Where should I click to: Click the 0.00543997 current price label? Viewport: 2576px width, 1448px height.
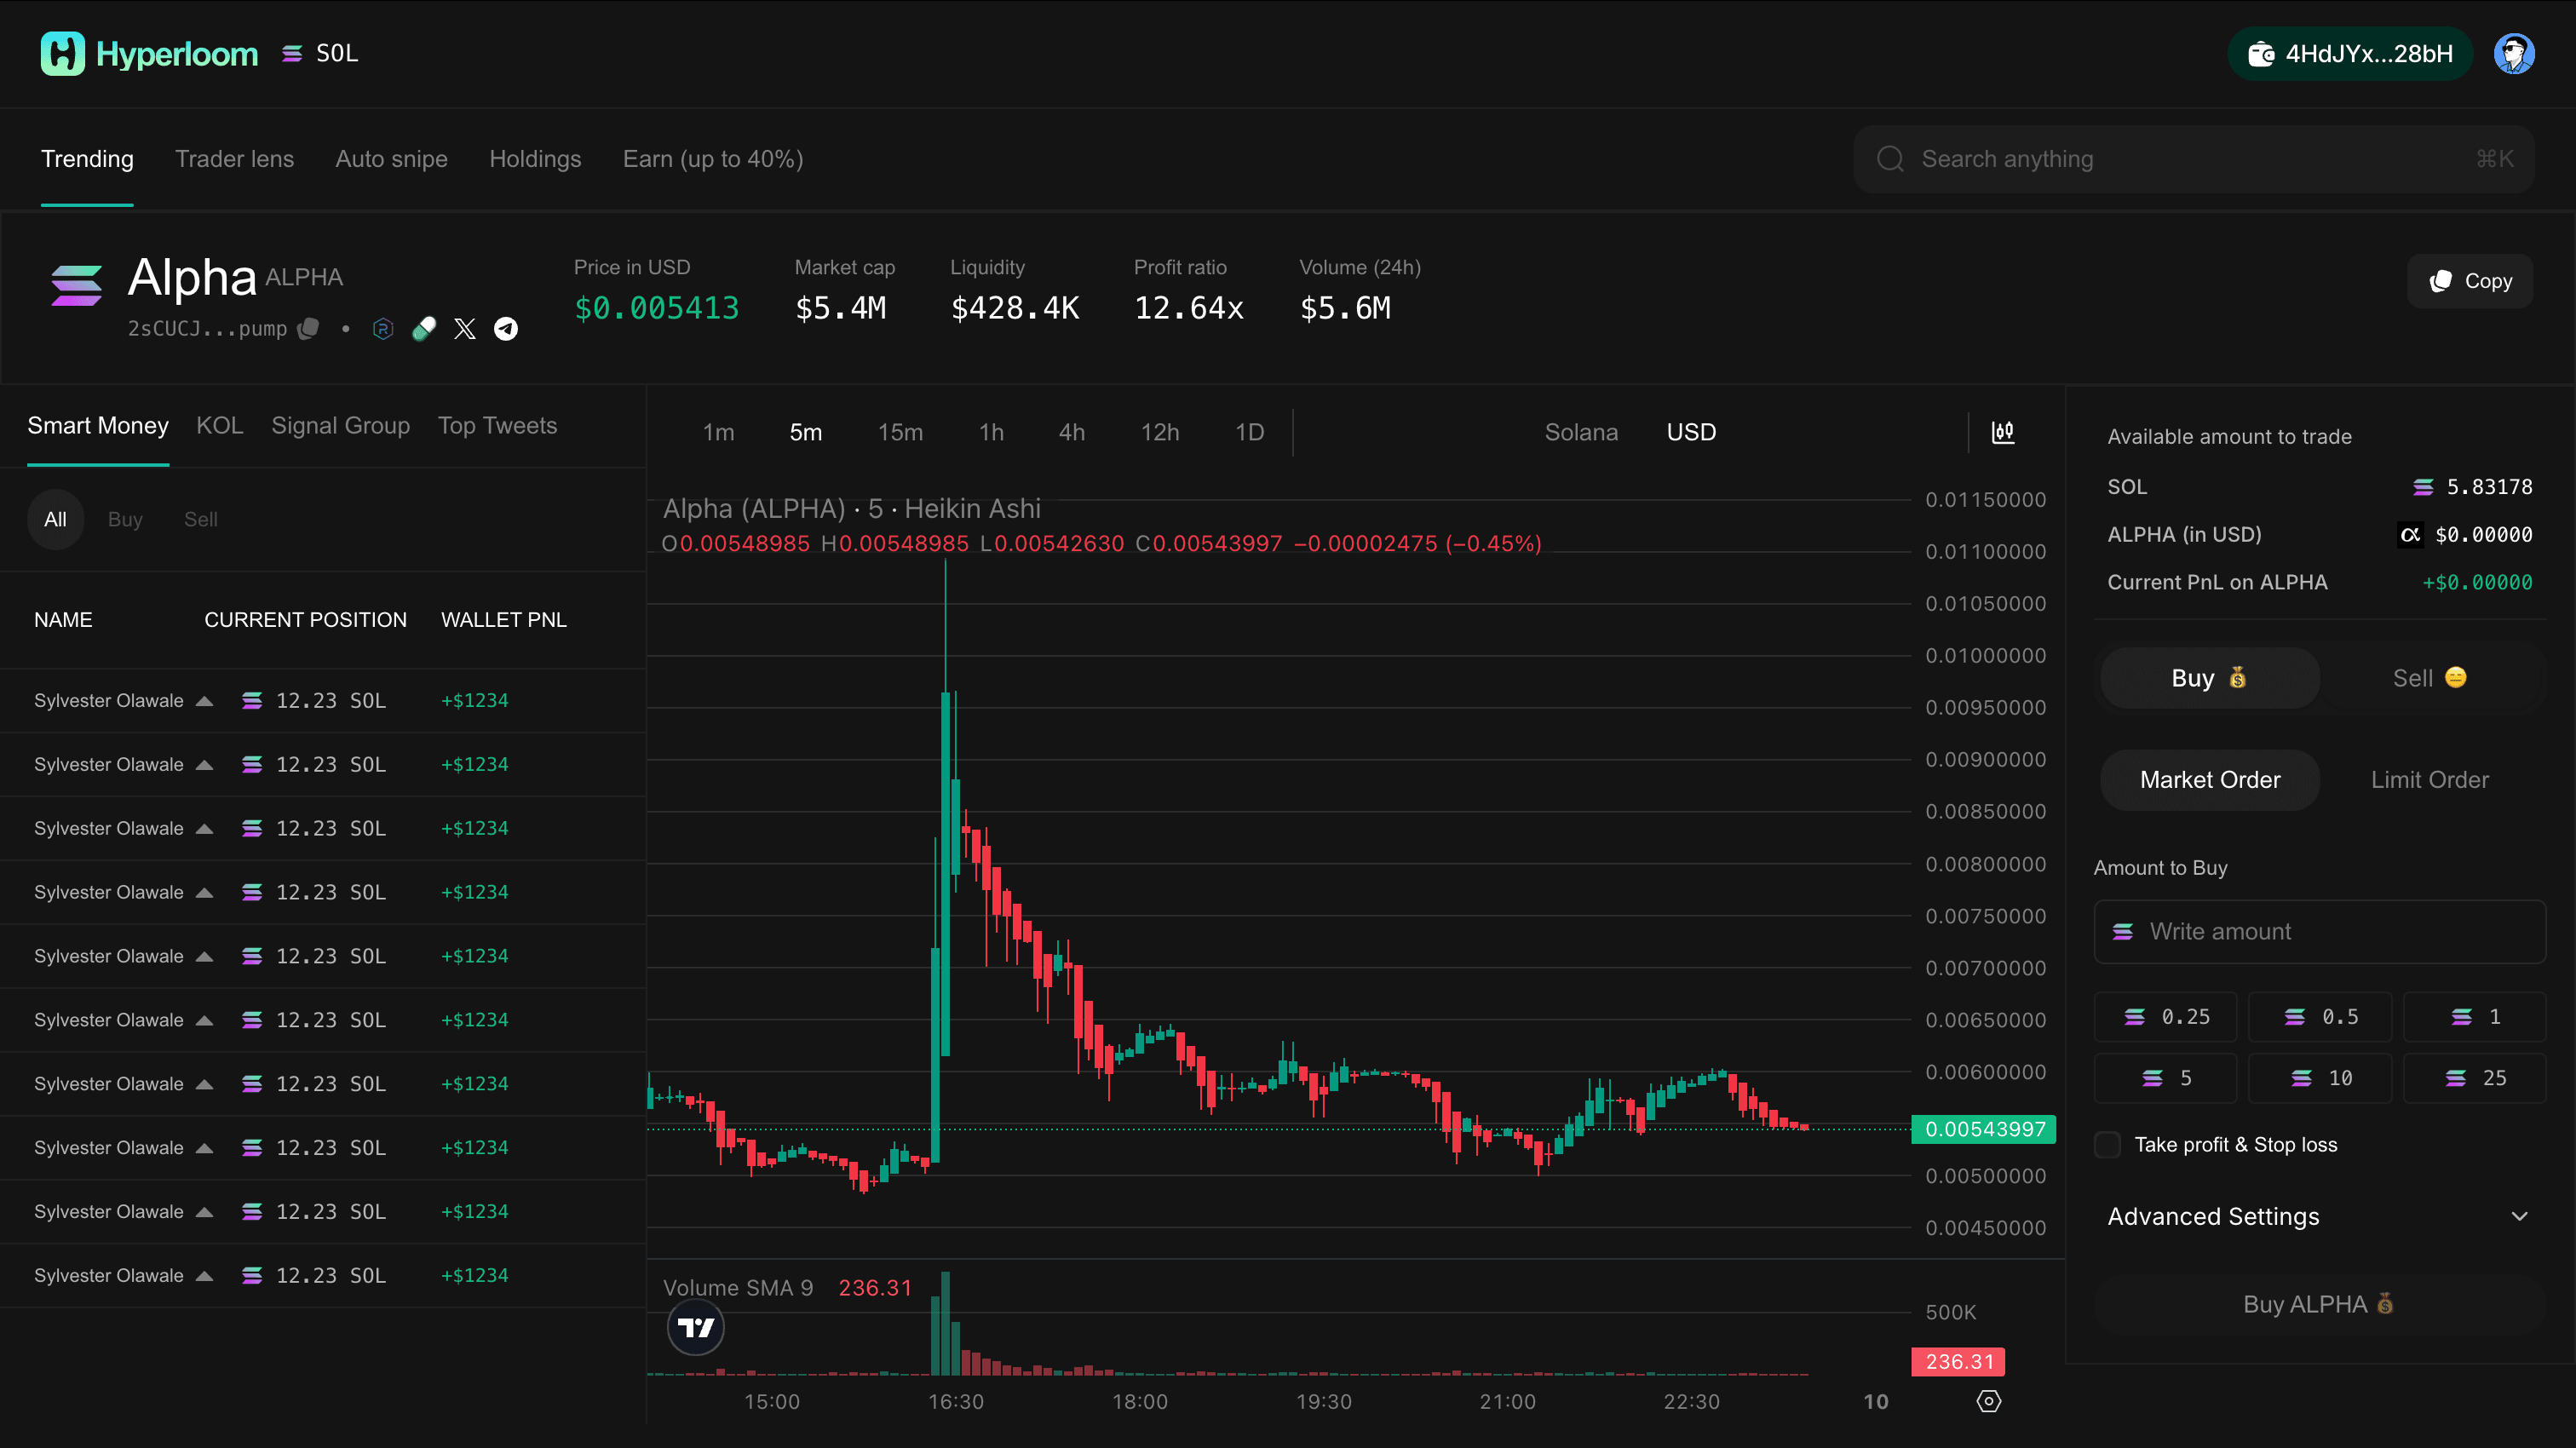(1984, 1129)
